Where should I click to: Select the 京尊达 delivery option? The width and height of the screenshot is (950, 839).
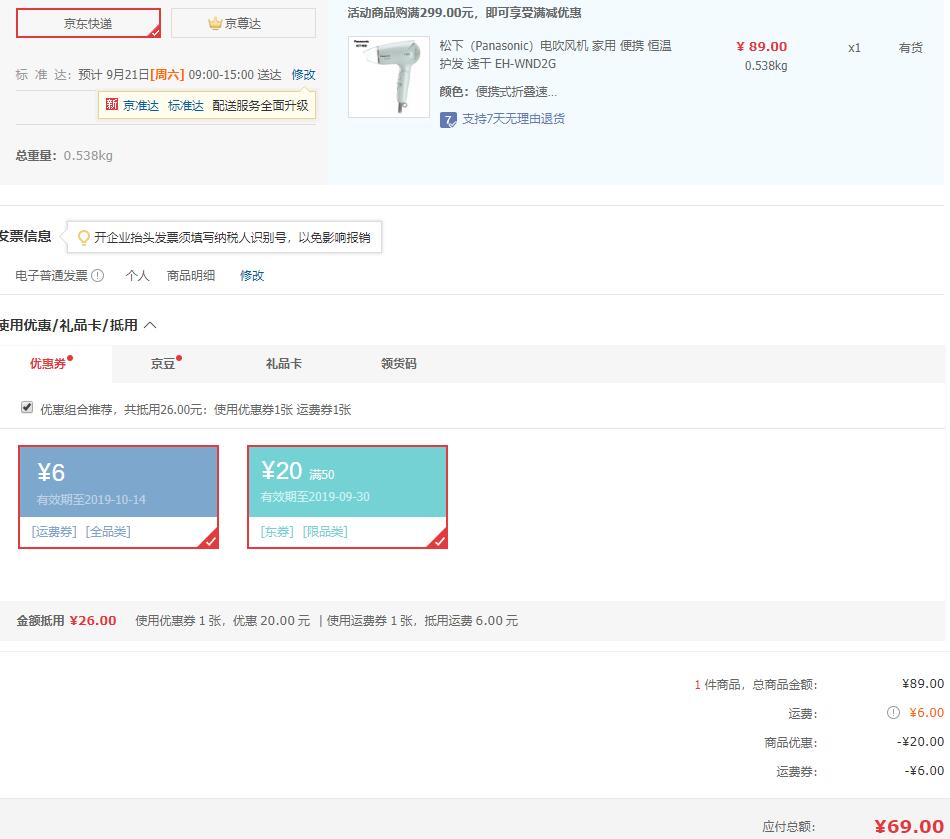[243, 23]
